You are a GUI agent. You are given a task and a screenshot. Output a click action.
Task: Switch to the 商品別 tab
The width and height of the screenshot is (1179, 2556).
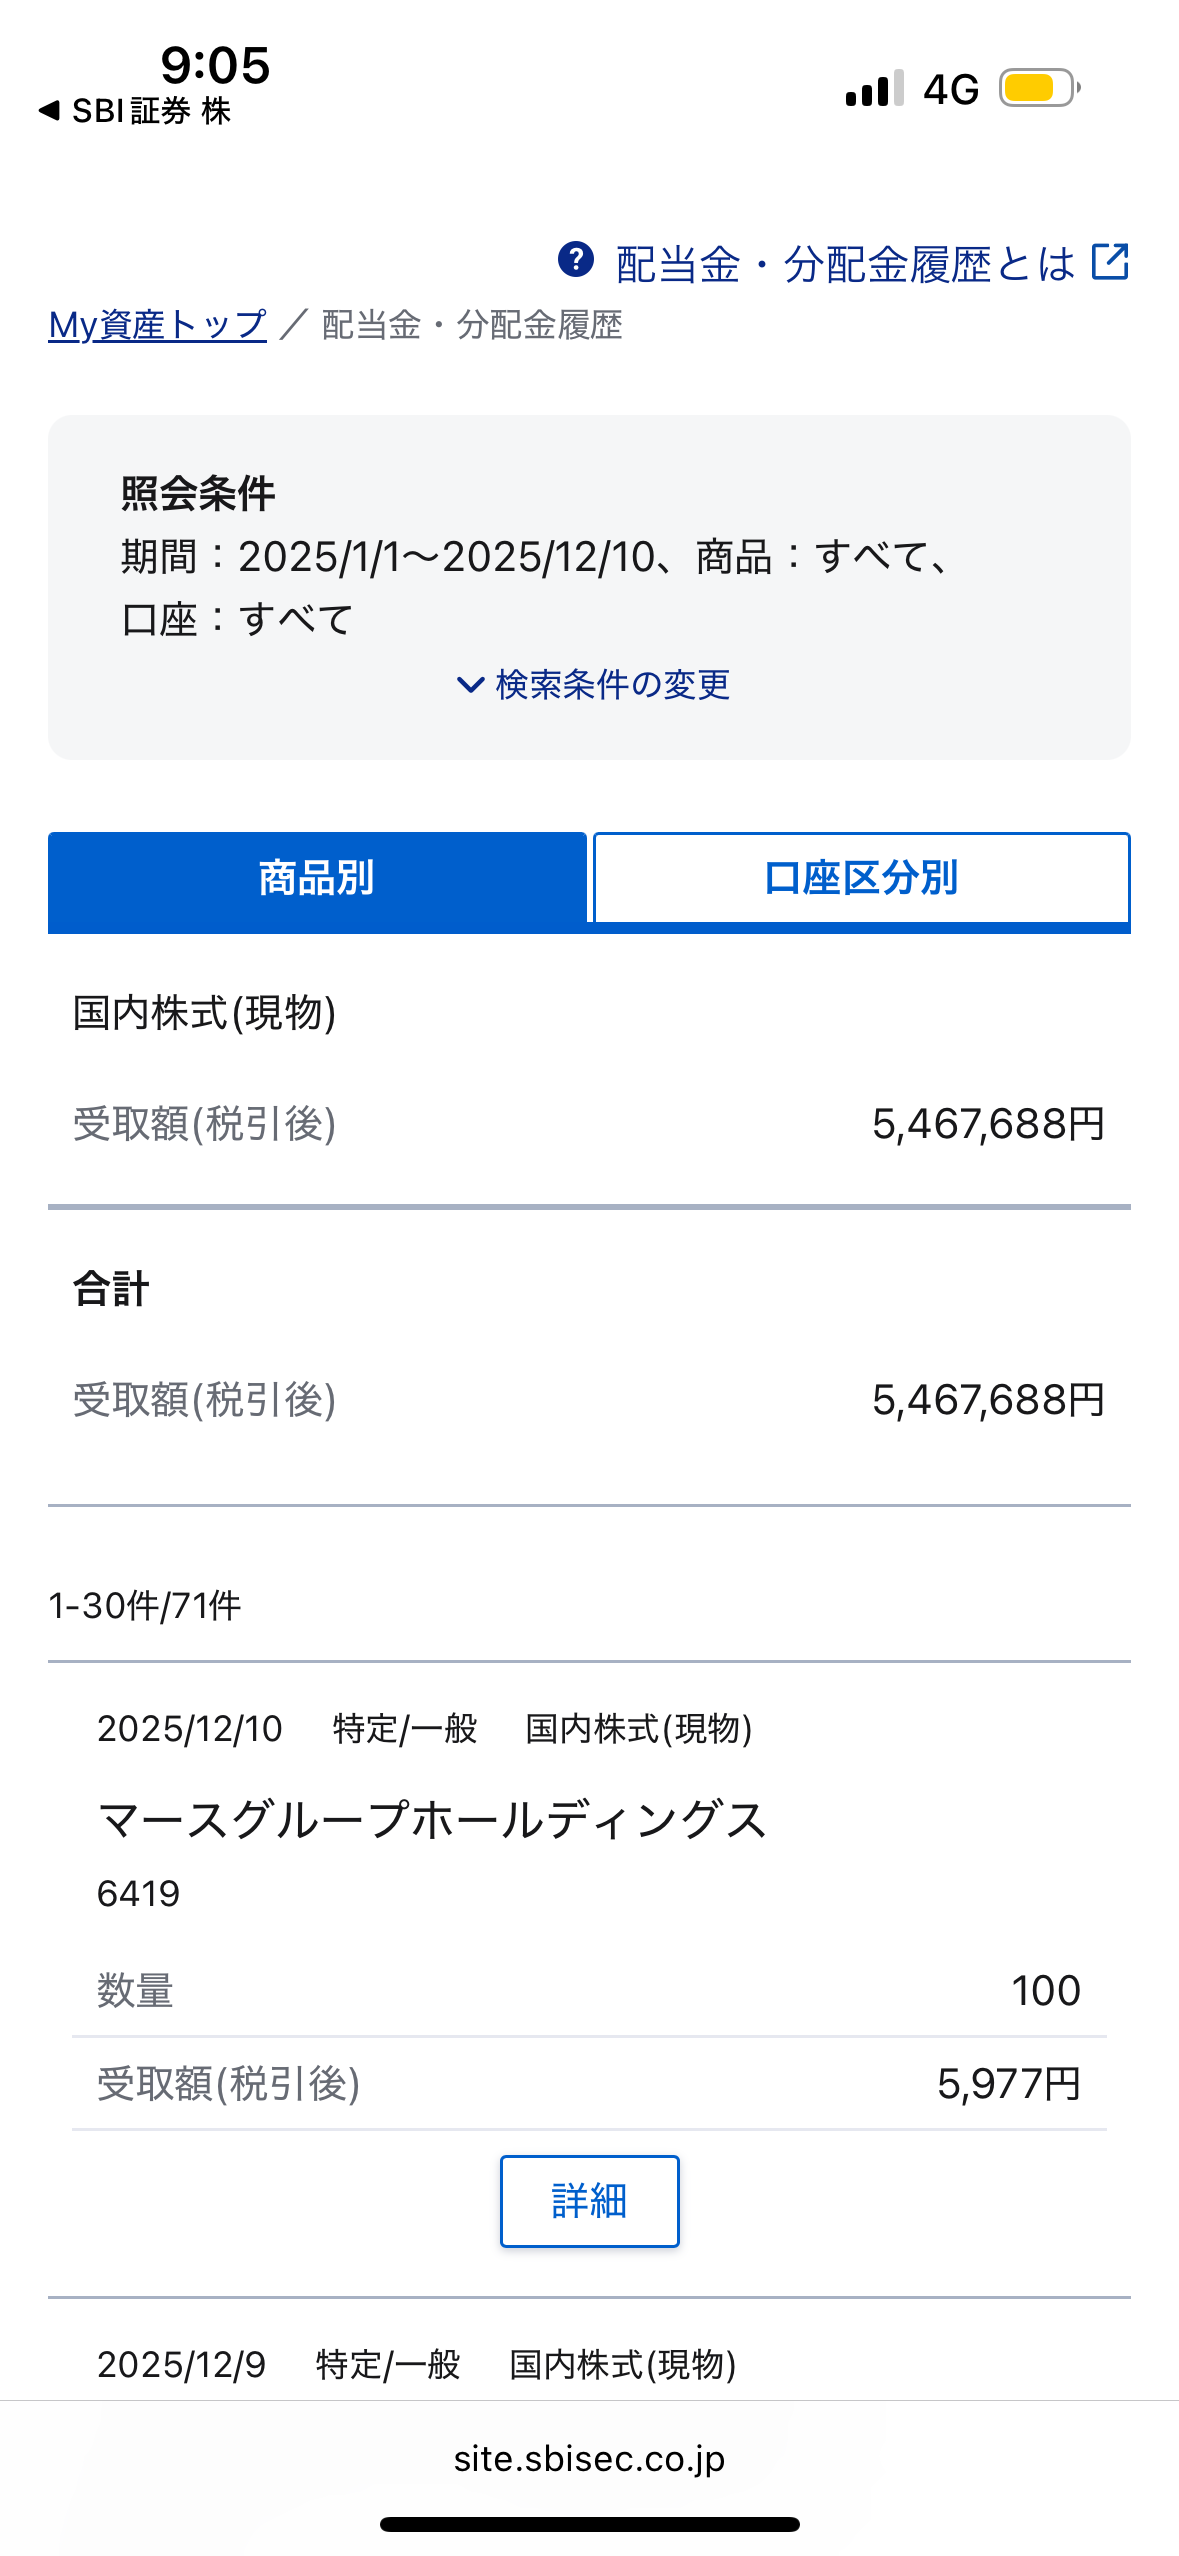click(x=317, y=878)
